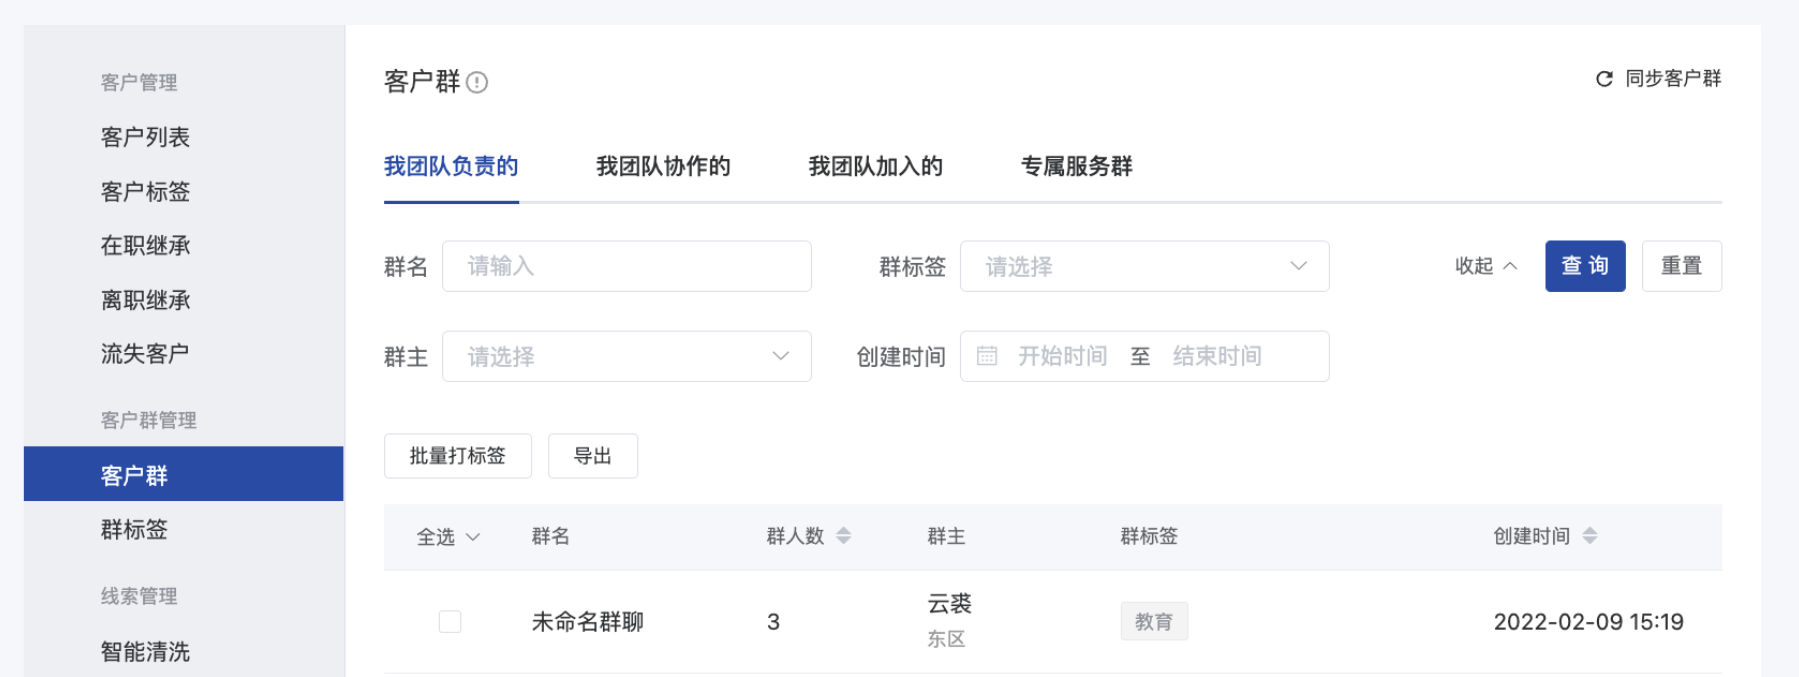Viewport: 1799px width, 677px height.
Task: Open 流失客户 in the sidebar
Action: pos(145,354)
